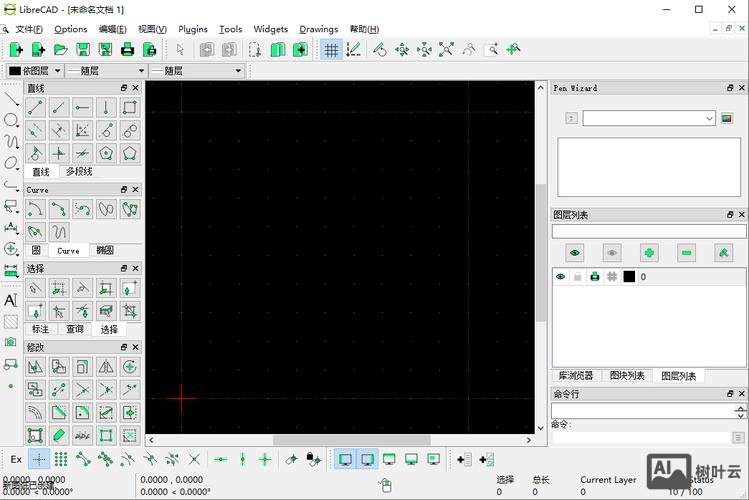The height and width of the screenshot is (500, 749).
Task: Expand the Pen Wizard combo box
Action: [x=709, y=118]
